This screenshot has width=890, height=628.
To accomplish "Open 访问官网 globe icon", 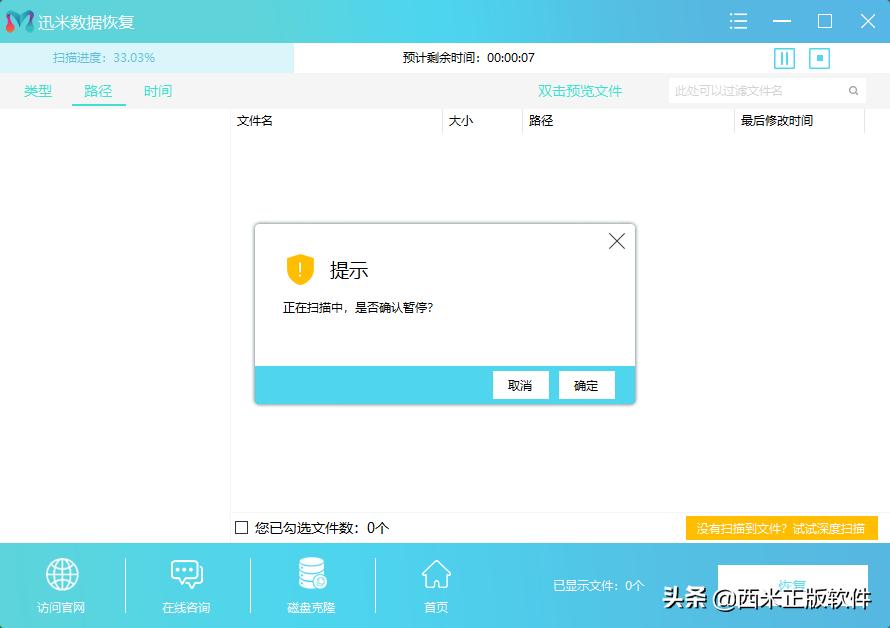I will click(62, 574).
